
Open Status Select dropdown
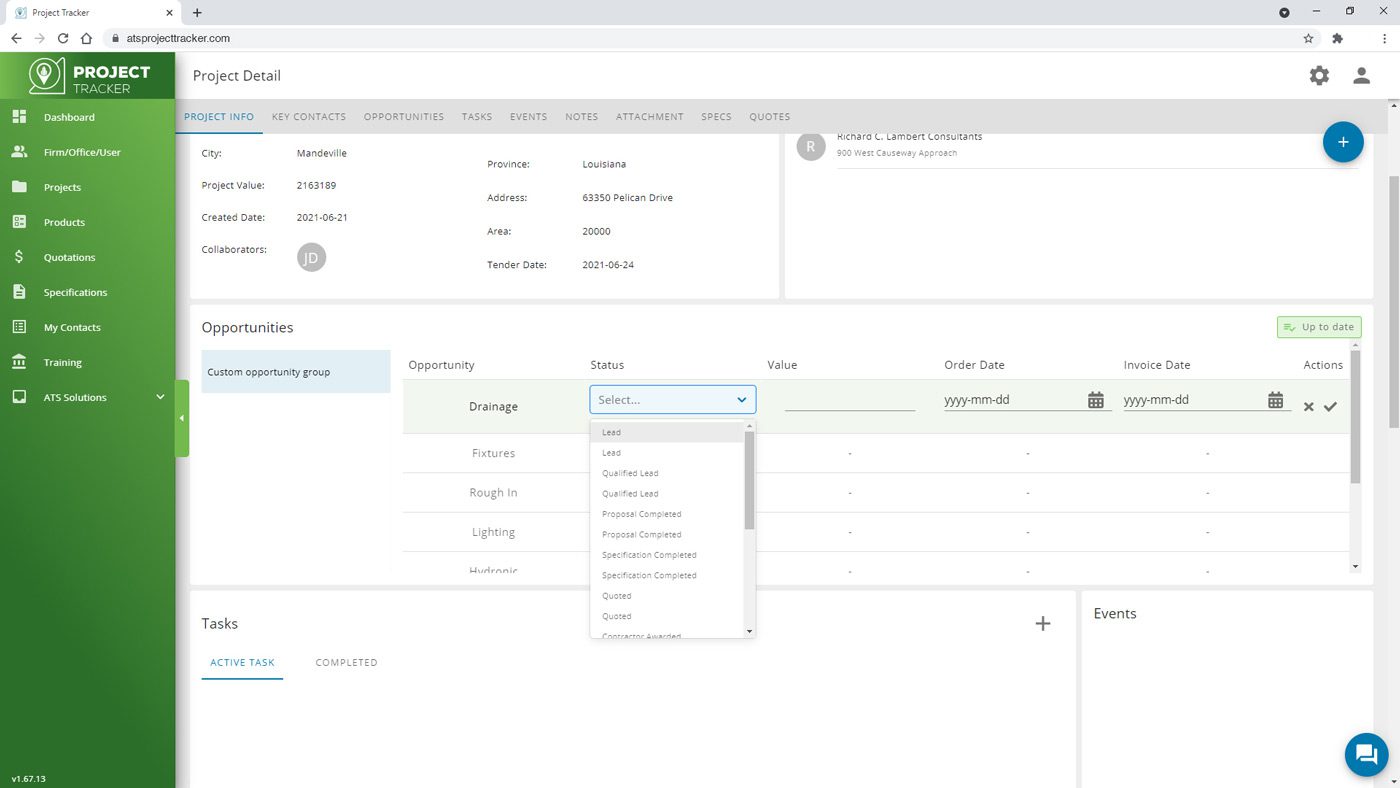pyautogui.click(x=673, y=399)
